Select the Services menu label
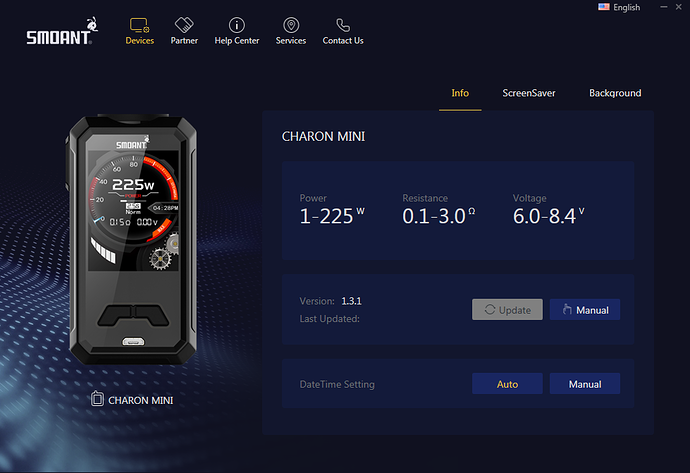690x473 pixels. coord(291,40)
